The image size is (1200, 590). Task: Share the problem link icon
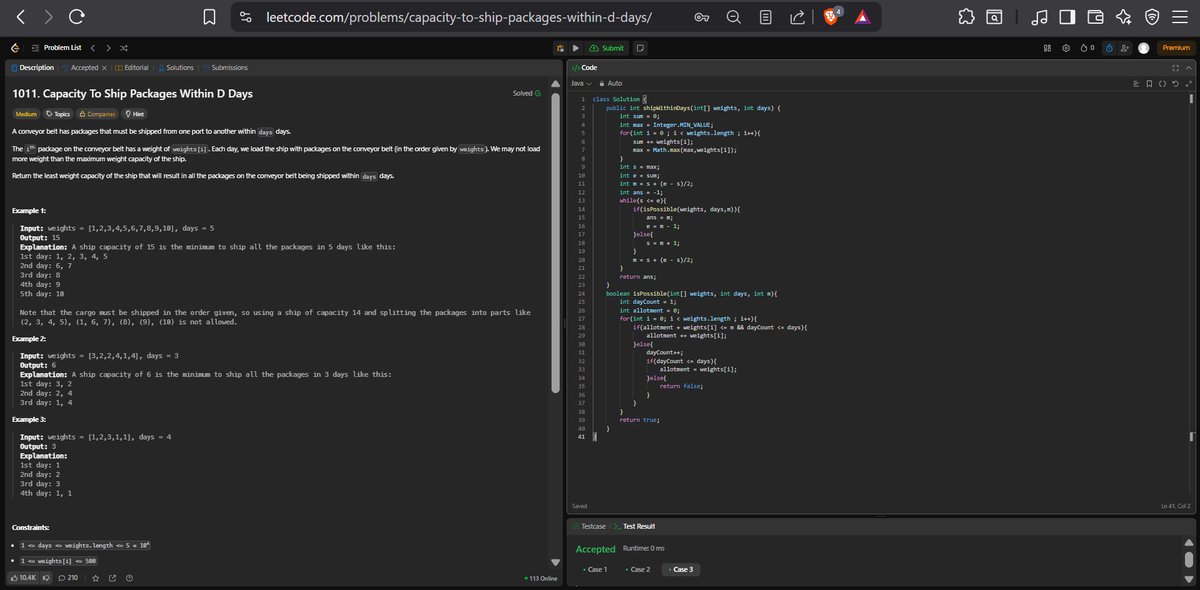click(x=113, y=578)
